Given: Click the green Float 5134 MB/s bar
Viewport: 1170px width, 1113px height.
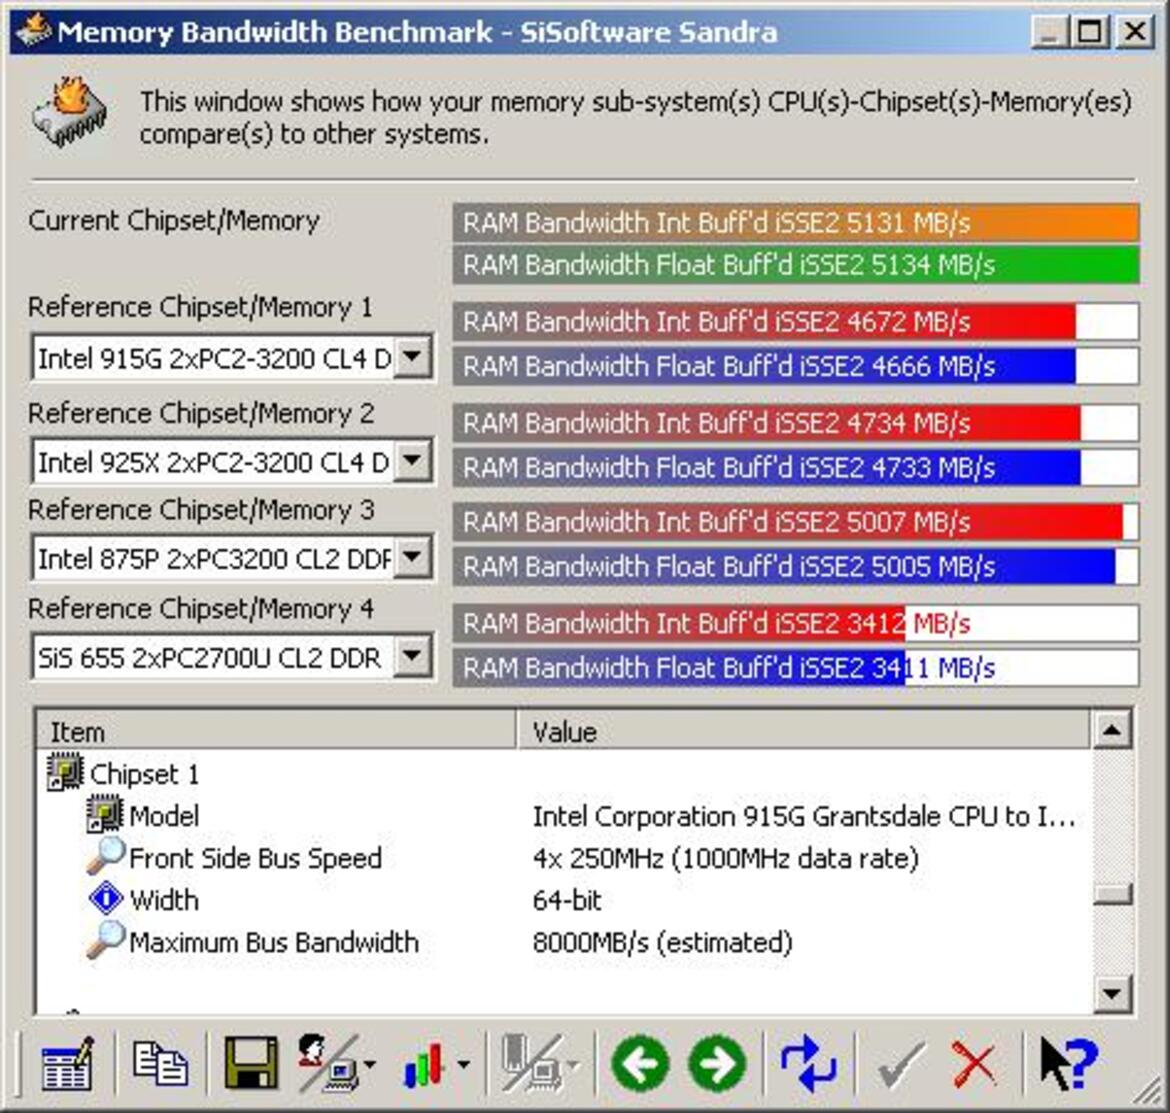Looking at the screenshot, I should click(796, 265).
